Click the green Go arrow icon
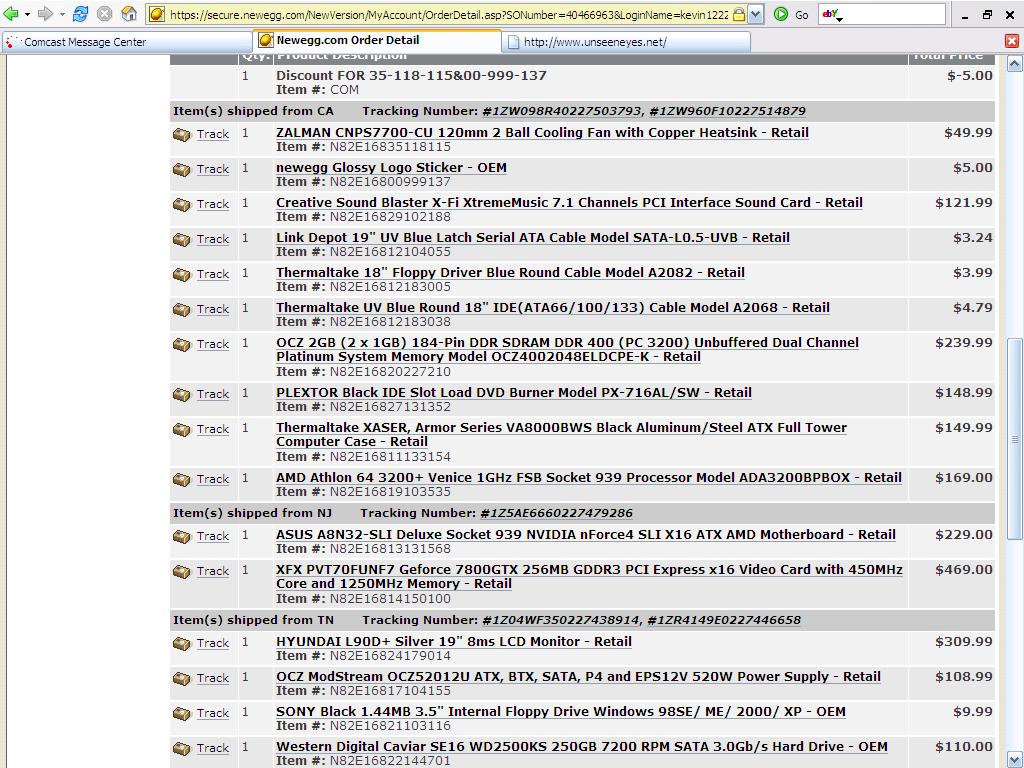 click(780, 14)
